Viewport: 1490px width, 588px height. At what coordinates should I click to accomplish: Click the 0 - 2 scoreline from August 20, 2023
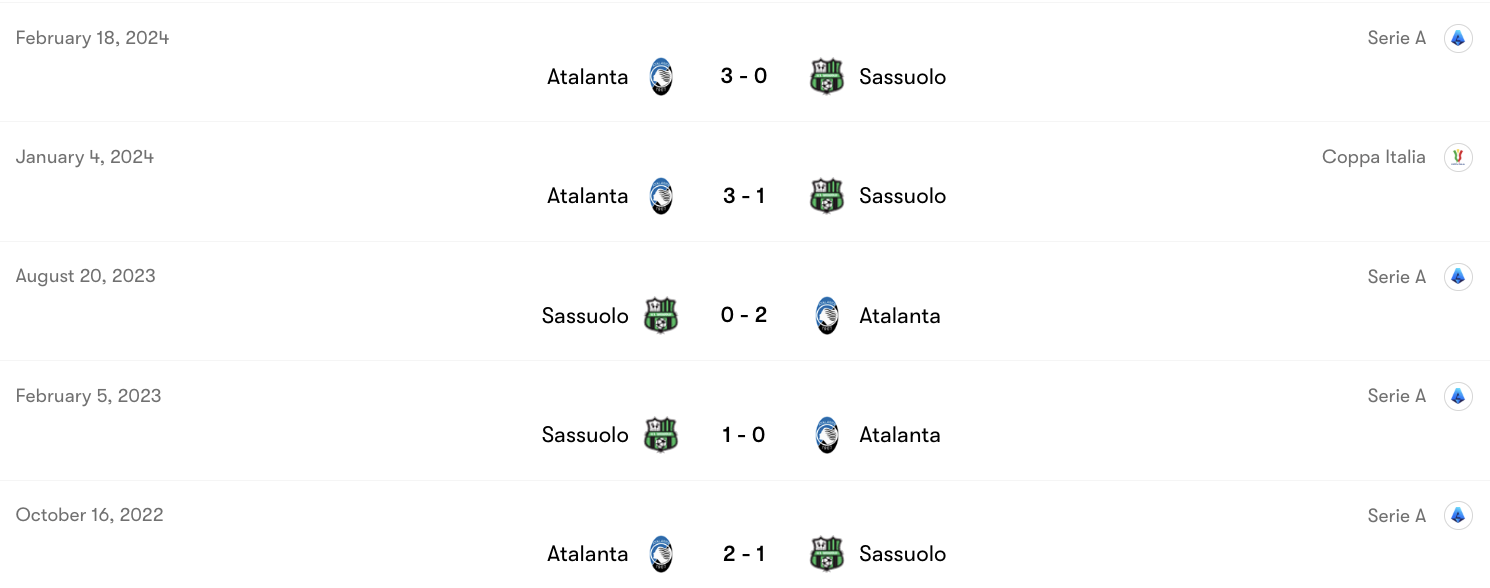(744, 315)
